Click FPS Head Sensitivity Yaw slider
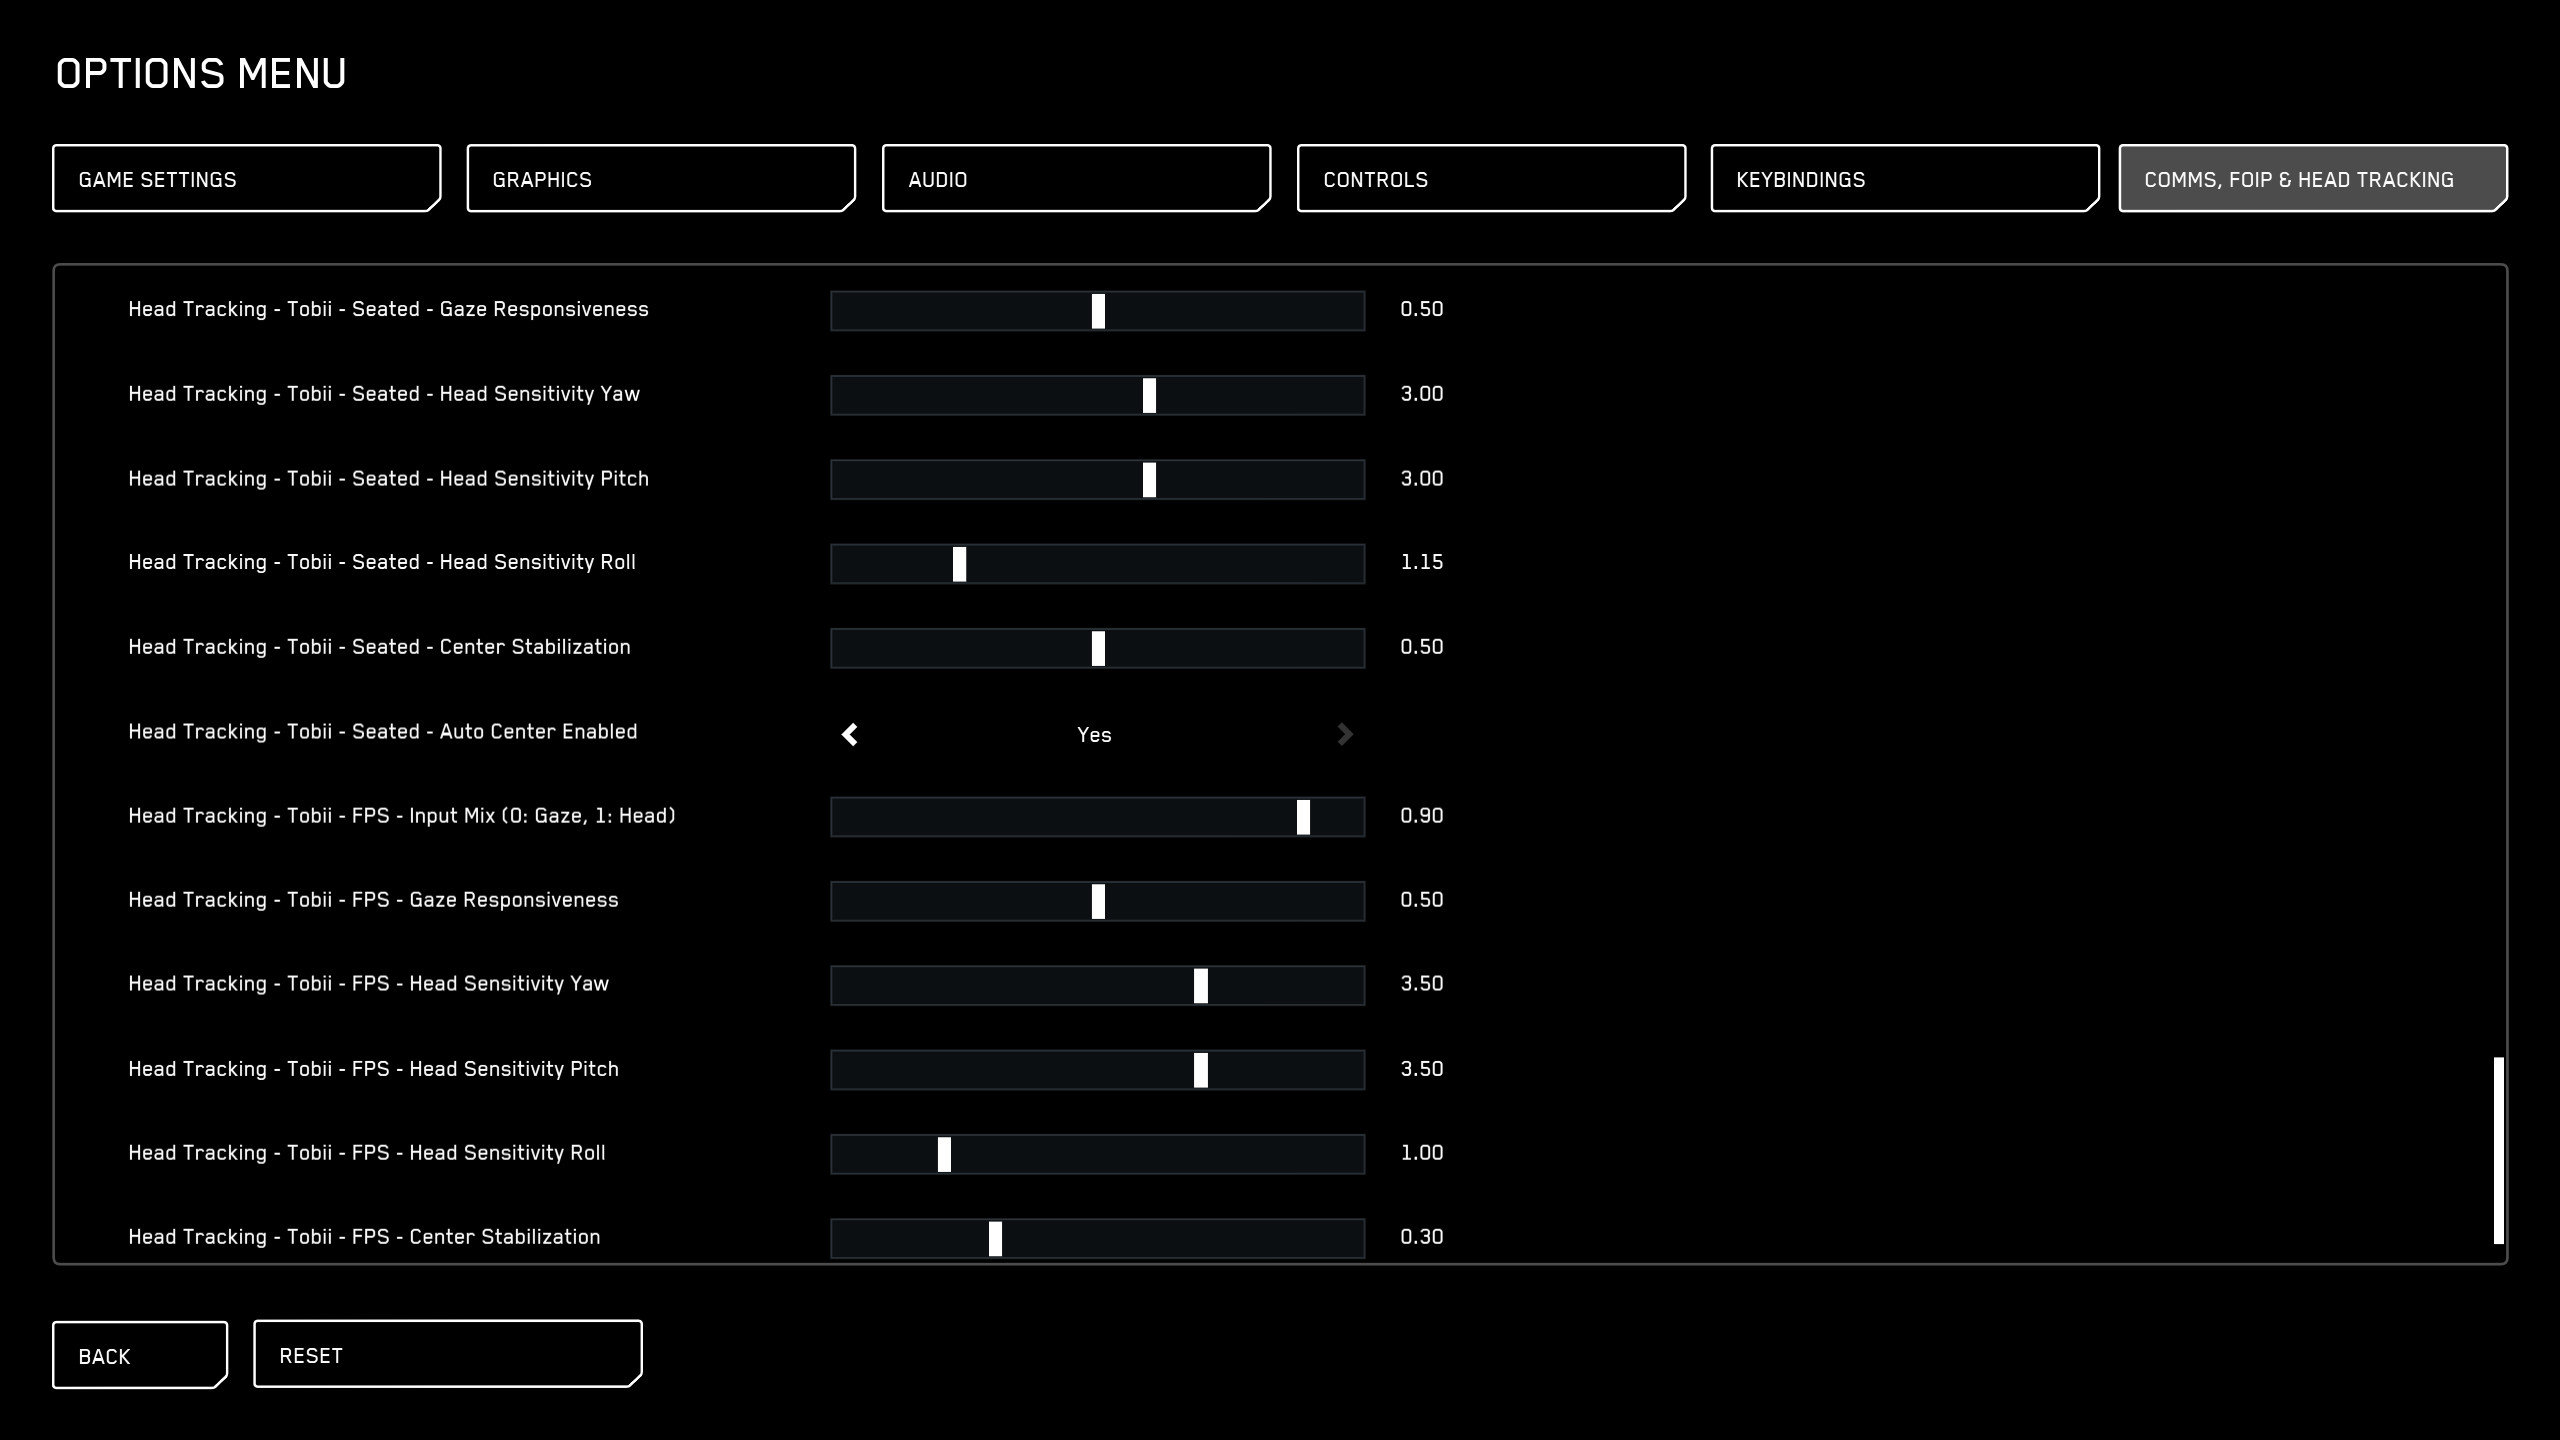Screen dimensions: 2560x1440 pos(1098,985)
